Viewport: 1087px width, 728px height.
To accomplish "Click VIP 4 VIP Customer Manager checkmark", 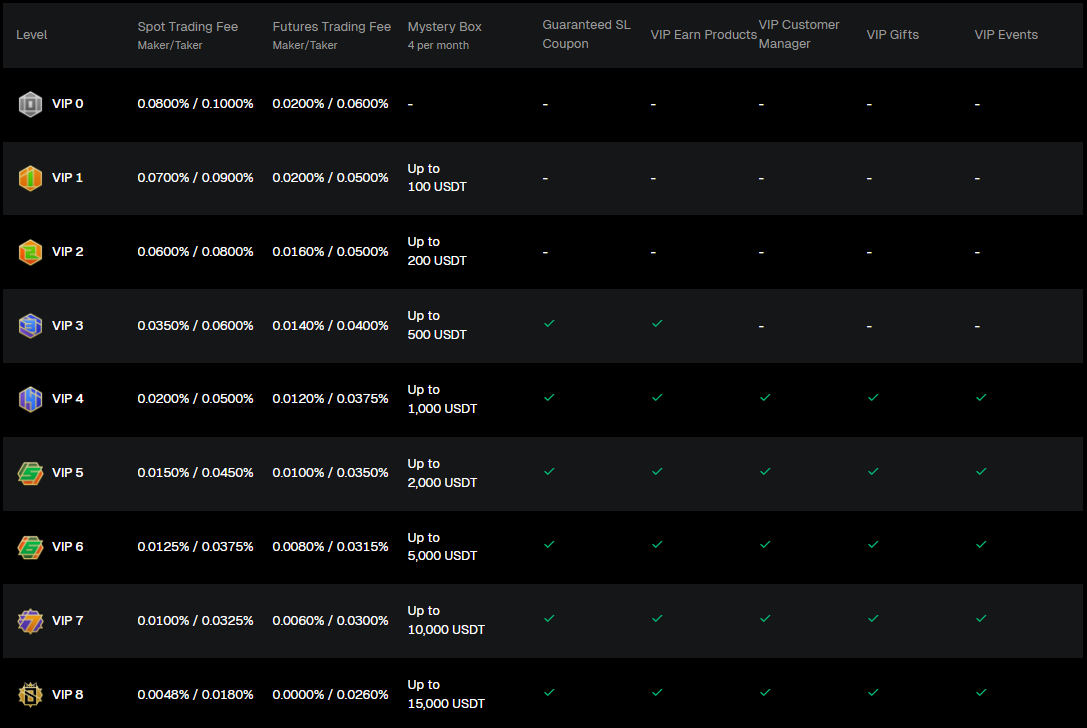I will (765, 397).
